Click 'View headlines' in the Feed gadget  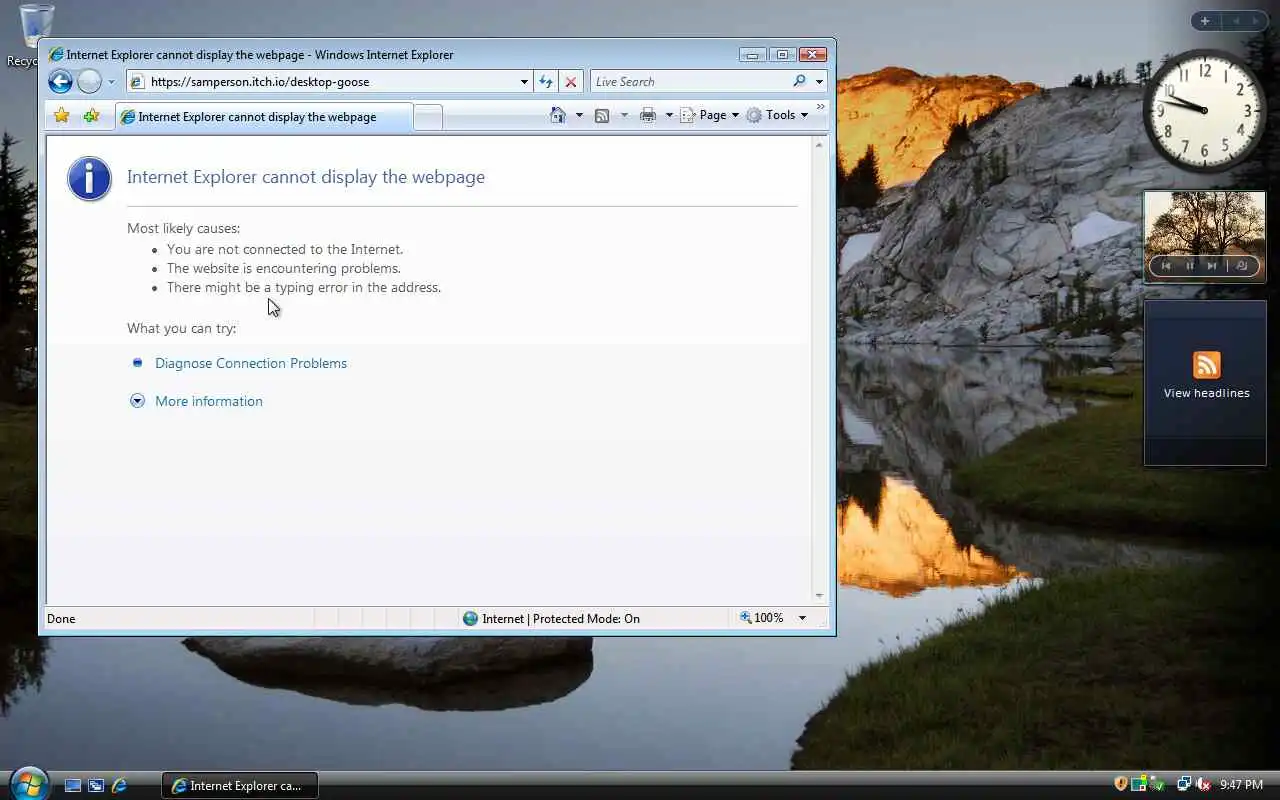(1206, 393)
